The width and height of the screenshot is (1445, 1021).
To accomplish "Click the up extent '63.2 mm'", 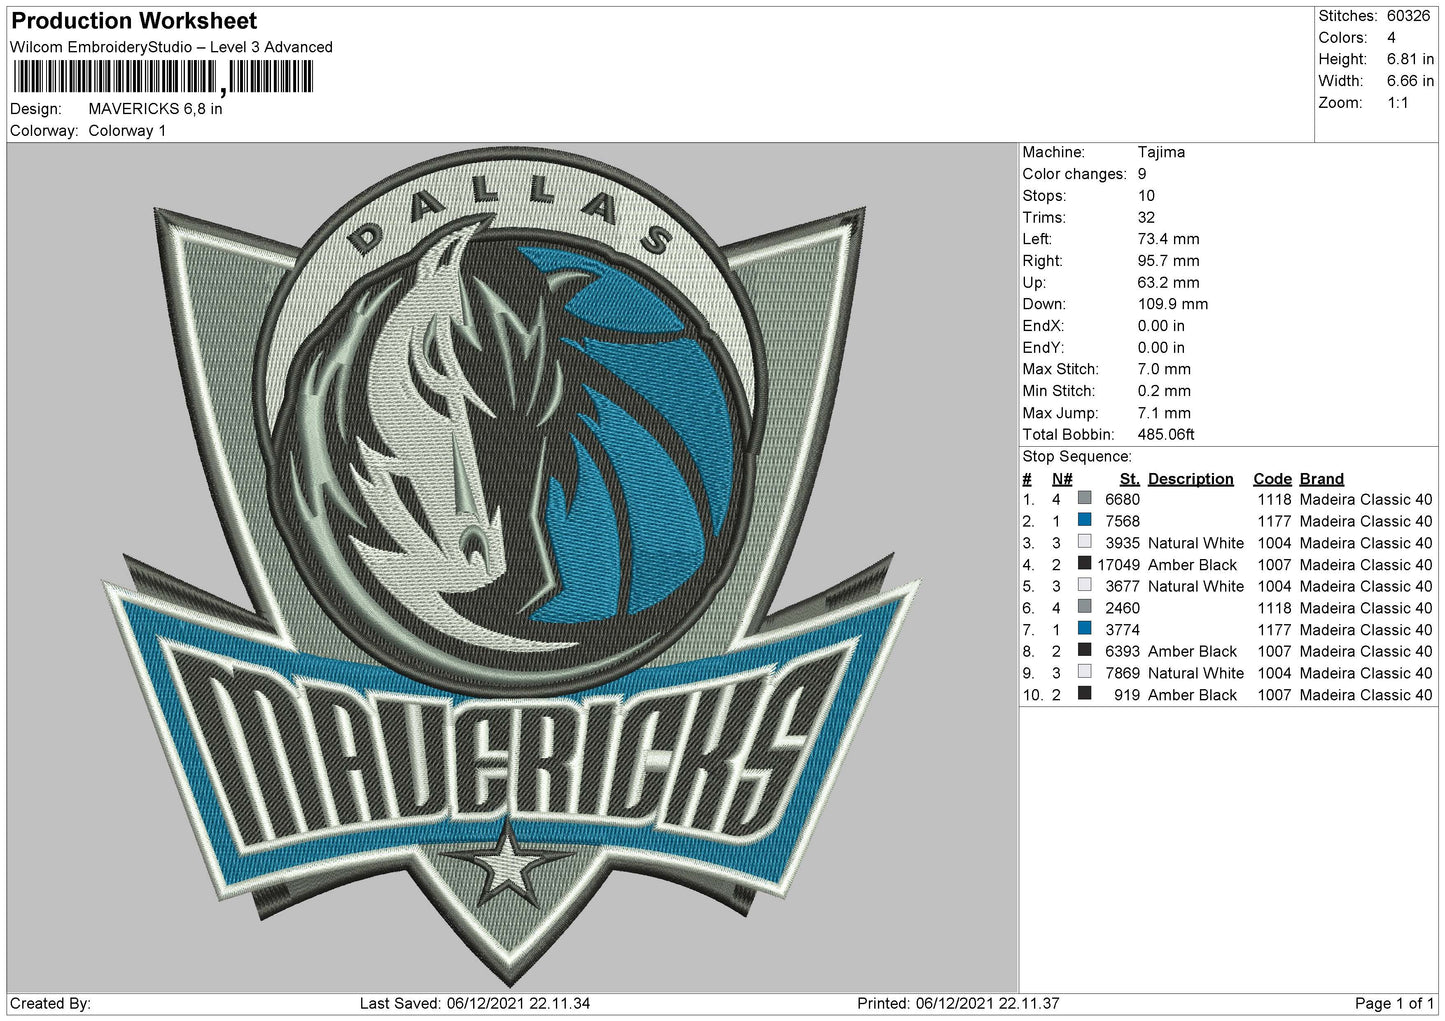I will (1168, 283).
